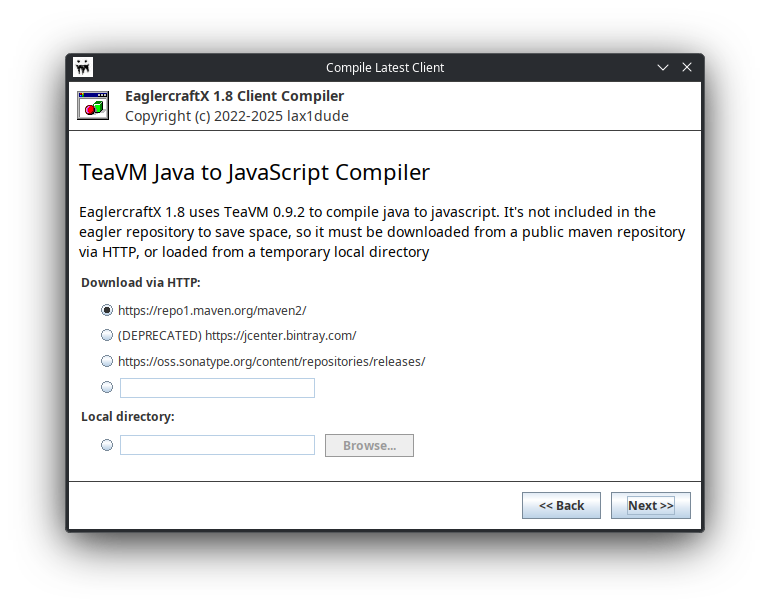Click 'EaglercraftX 1.8 Client Compiler' header text

tap(234, 96)
